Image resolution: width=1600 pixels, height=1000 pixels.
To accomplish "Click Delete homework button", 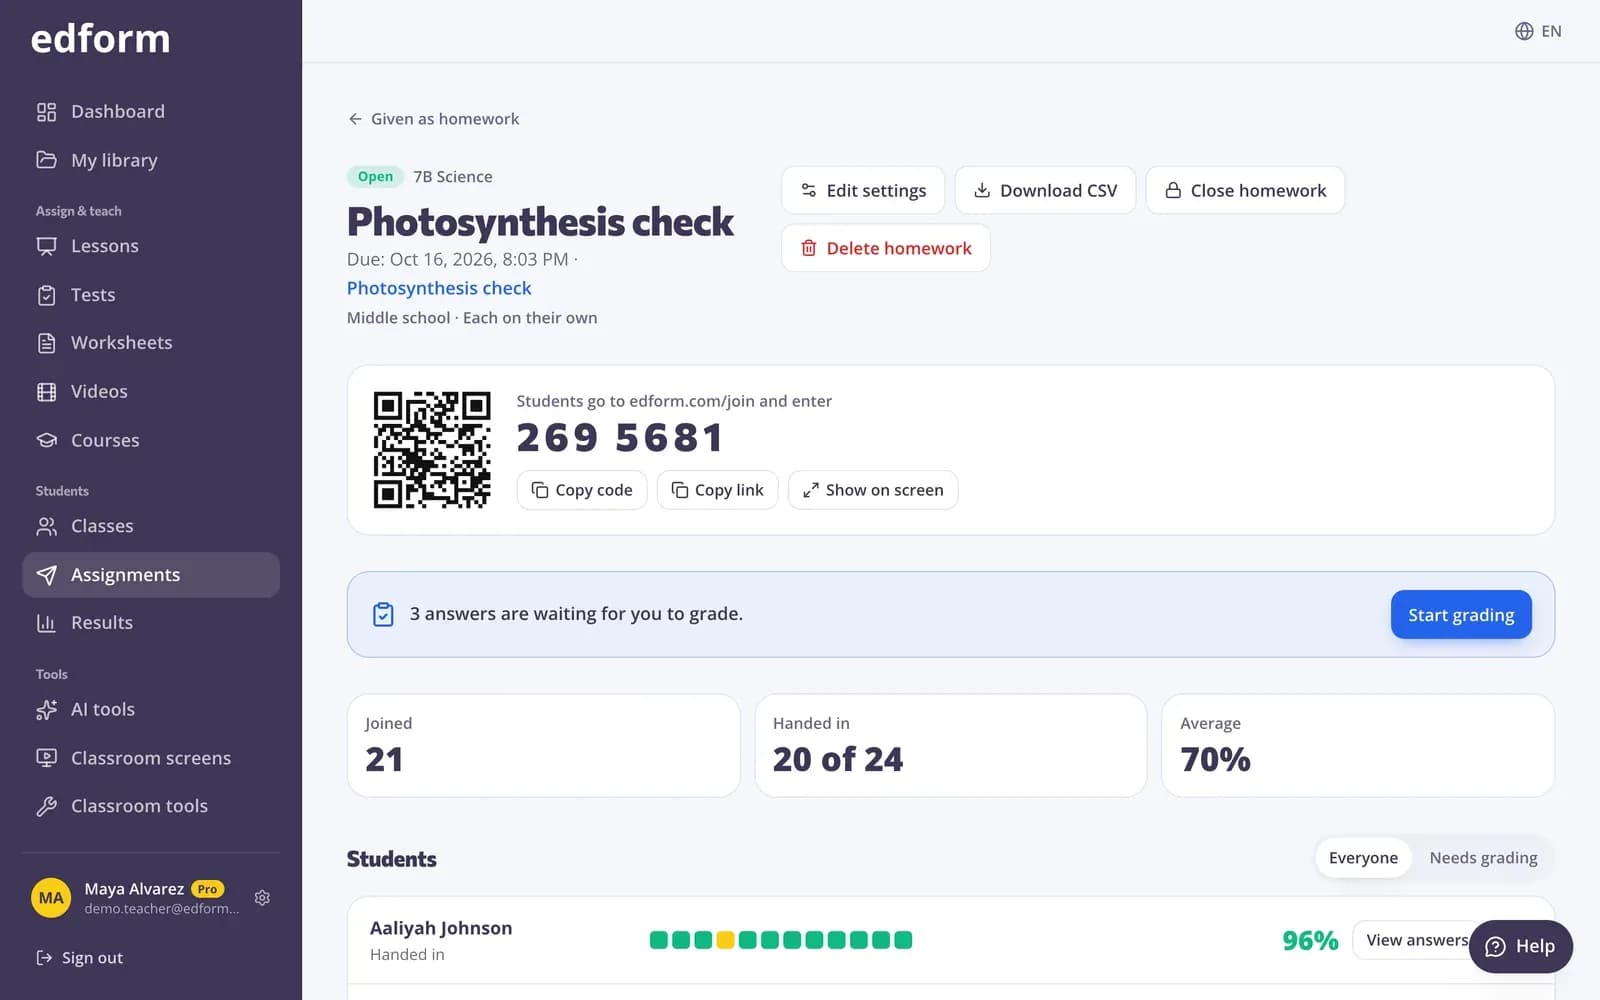I will (x=886, y=248).
